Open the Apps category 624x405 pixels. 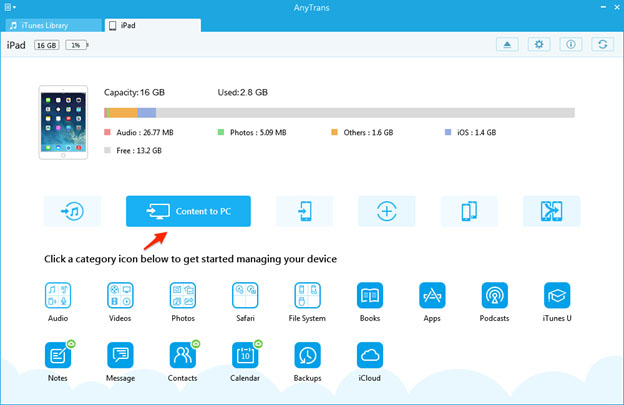coord(432,295)
